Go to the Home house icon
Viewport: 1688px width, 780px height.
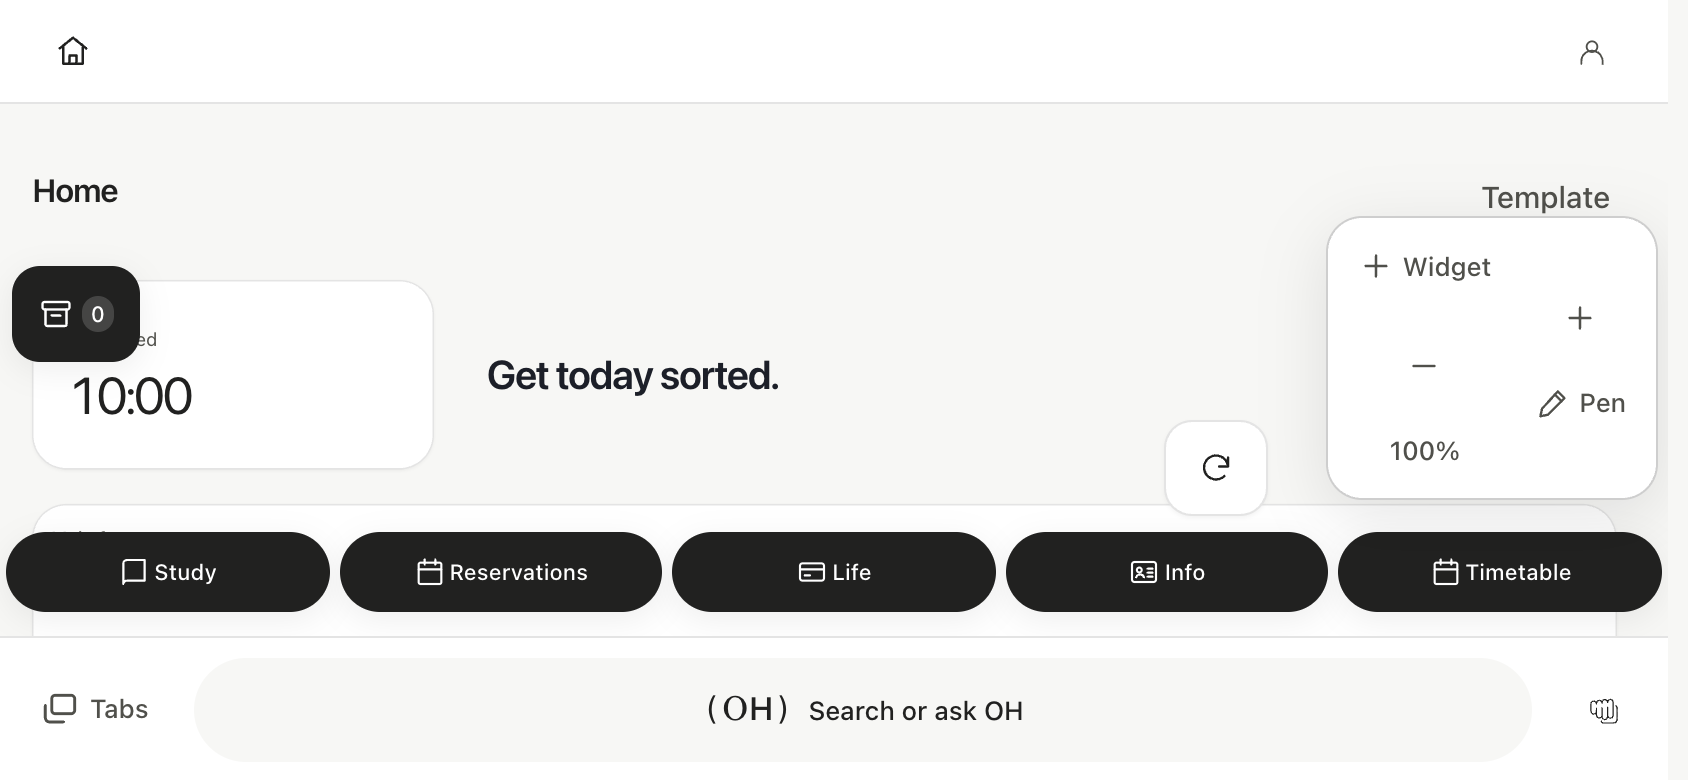(73, 51)
